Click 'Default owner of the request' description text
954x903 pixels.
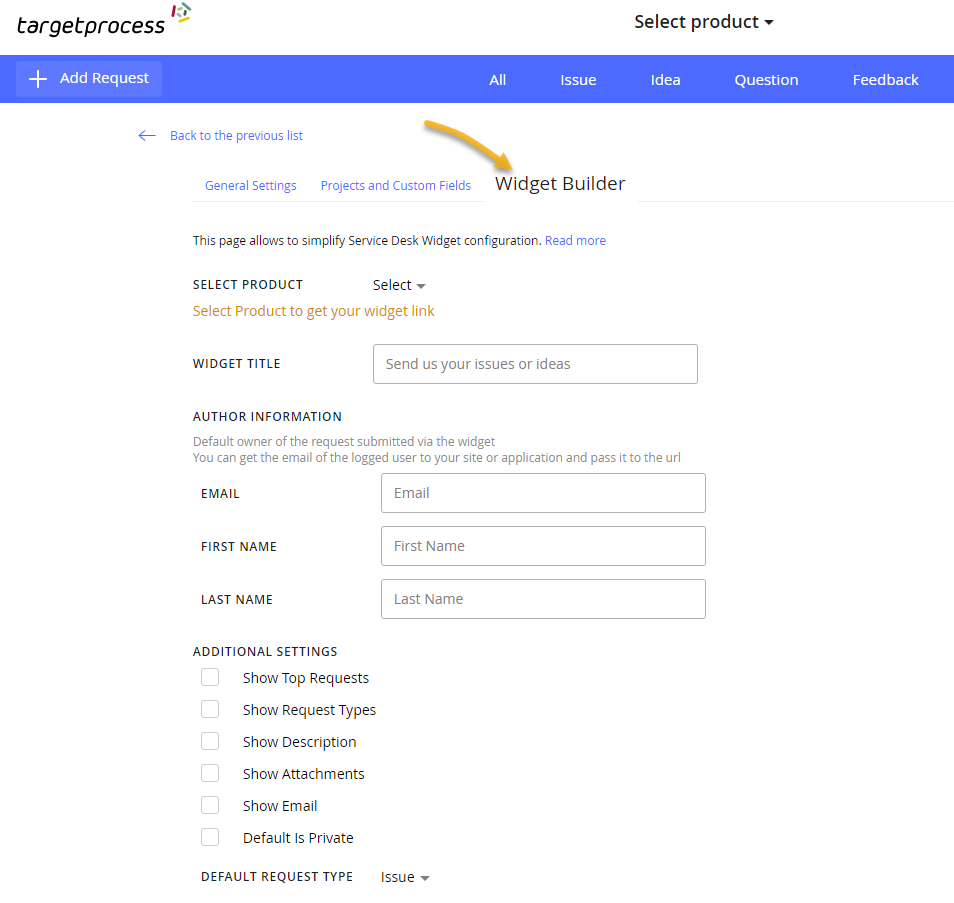344,442
